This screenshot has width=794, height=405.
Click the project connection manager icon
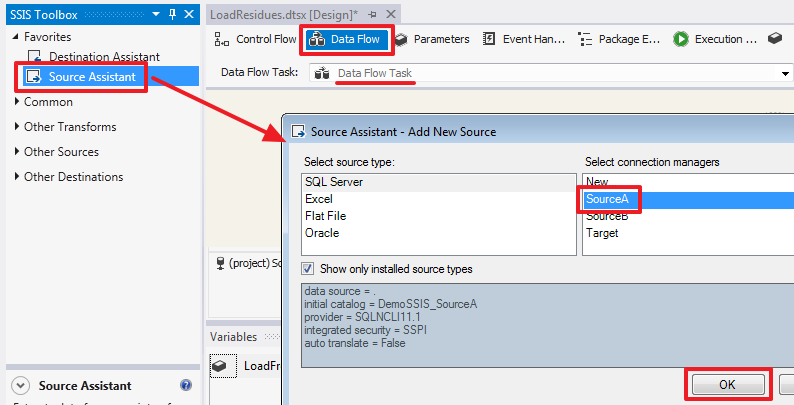coord(220,263)
